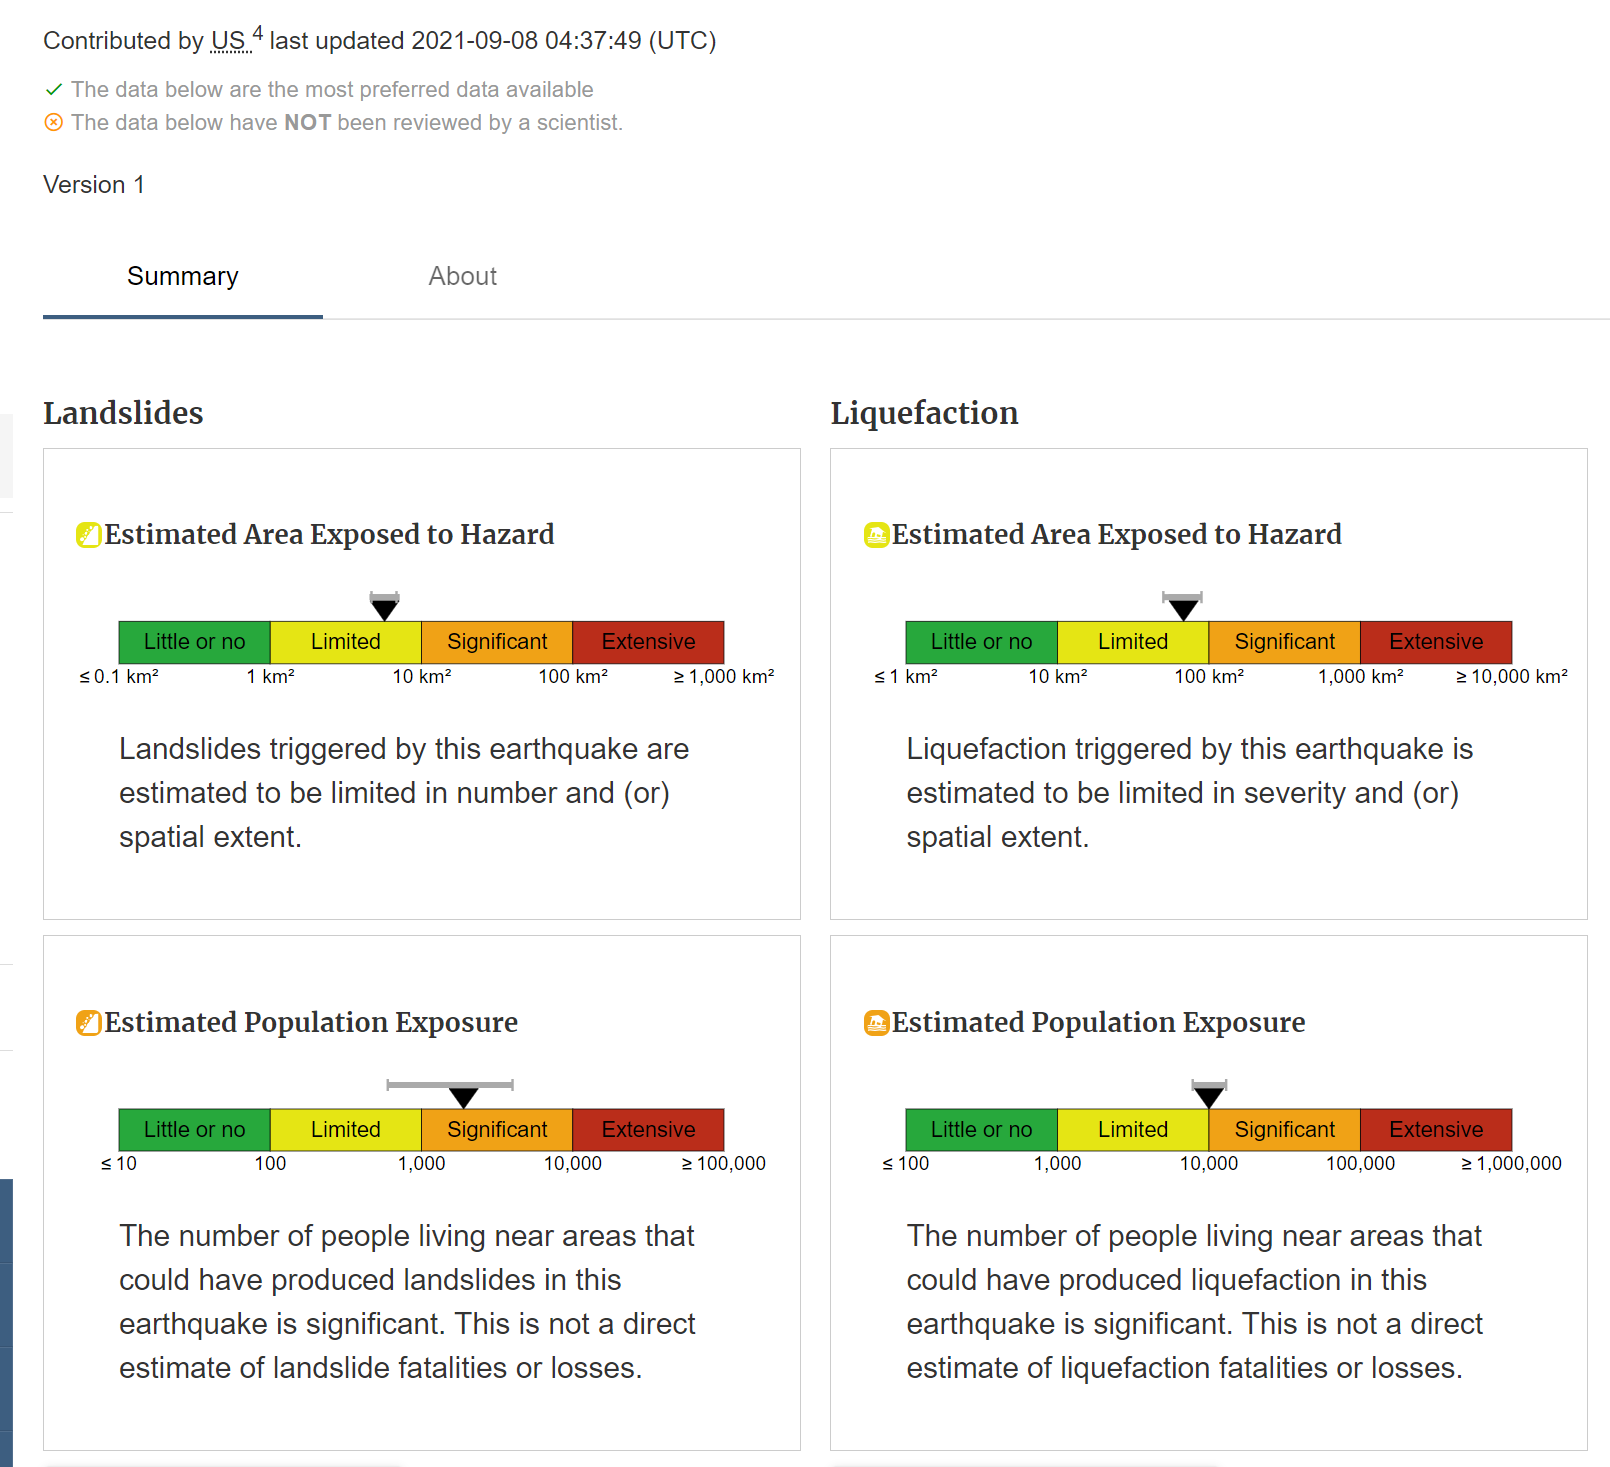
Task: Click the orange Significant segment in Landslides population bar
Action: (497, 1130)
